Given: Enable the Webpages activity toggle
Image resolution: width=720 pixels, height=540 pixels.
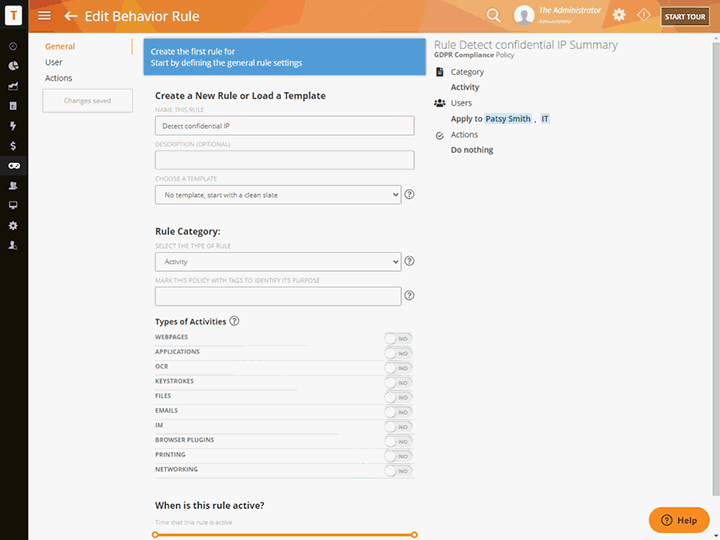Looking at the screenshot, I should (x=398, y=338).
